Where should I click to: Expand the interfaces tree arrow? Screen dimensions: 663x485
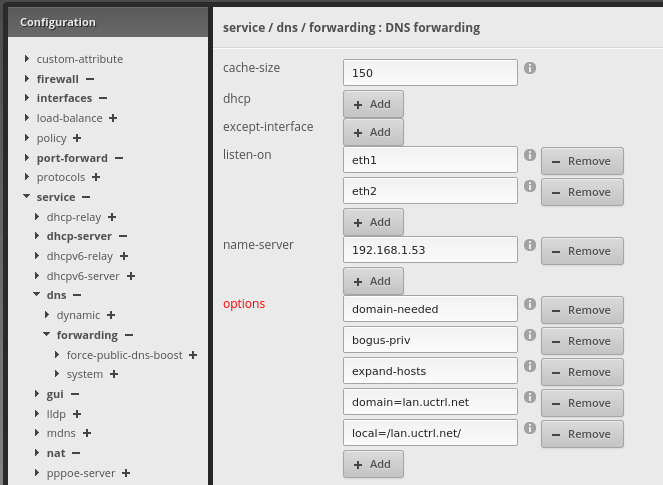tap(26, 98)
